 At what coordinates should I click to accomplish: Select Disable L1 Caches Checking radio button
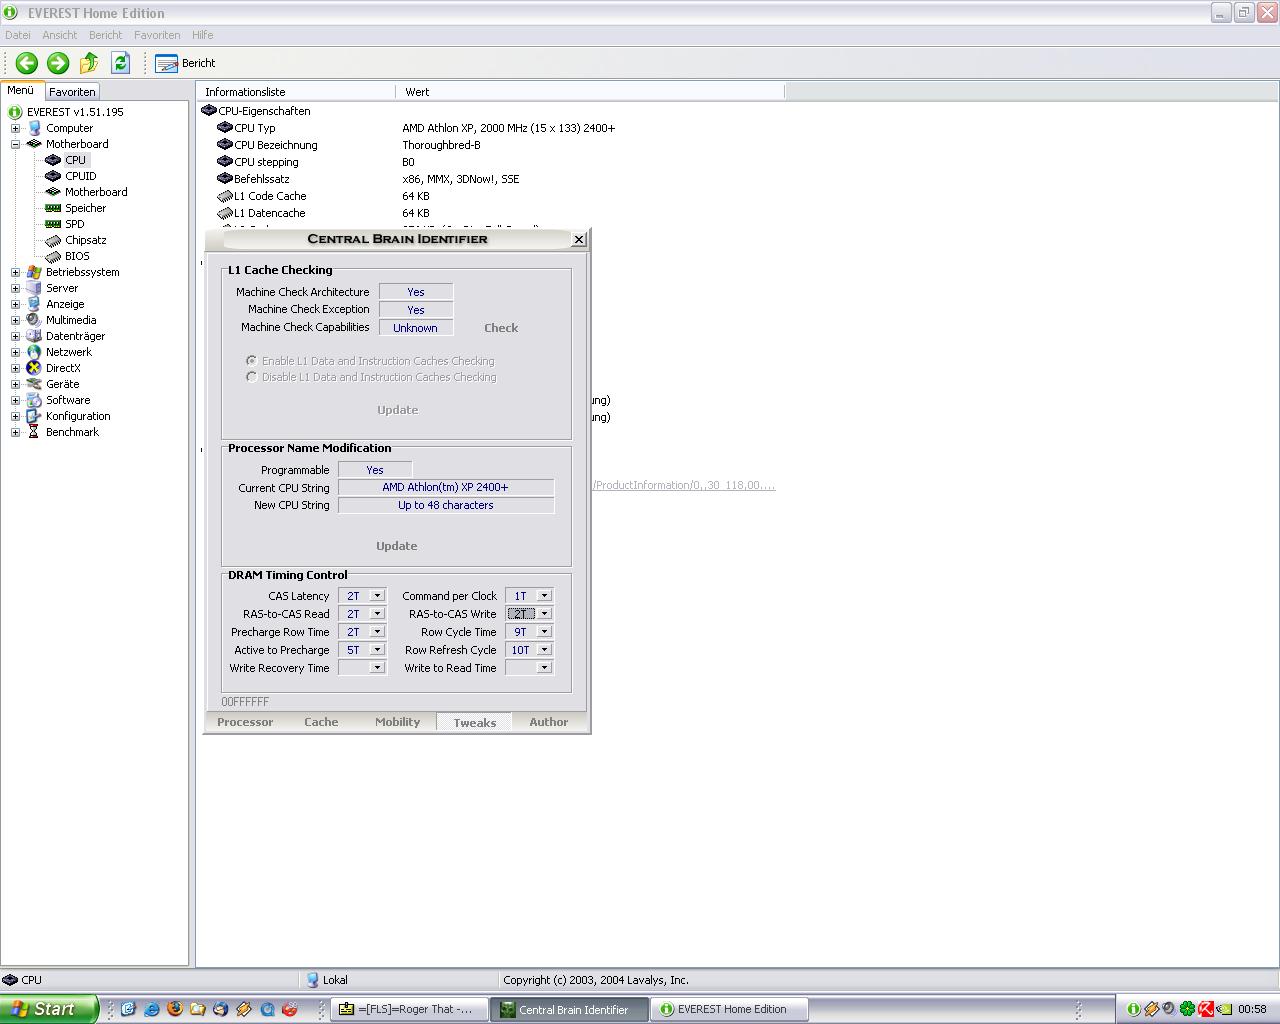tap(251, 376)
